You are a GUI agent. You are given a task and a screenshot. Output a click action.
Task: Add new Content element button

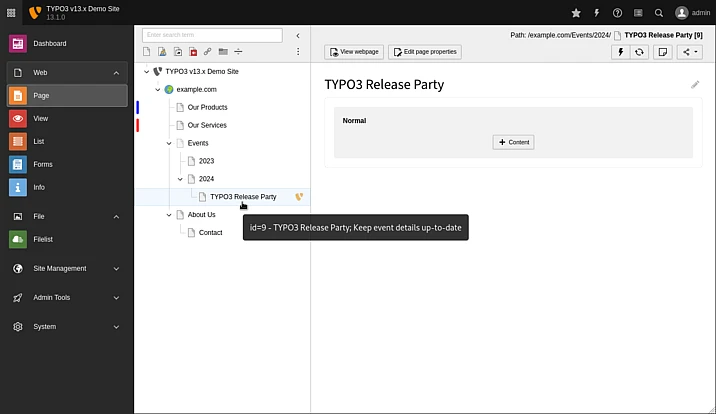click(513, 142)
